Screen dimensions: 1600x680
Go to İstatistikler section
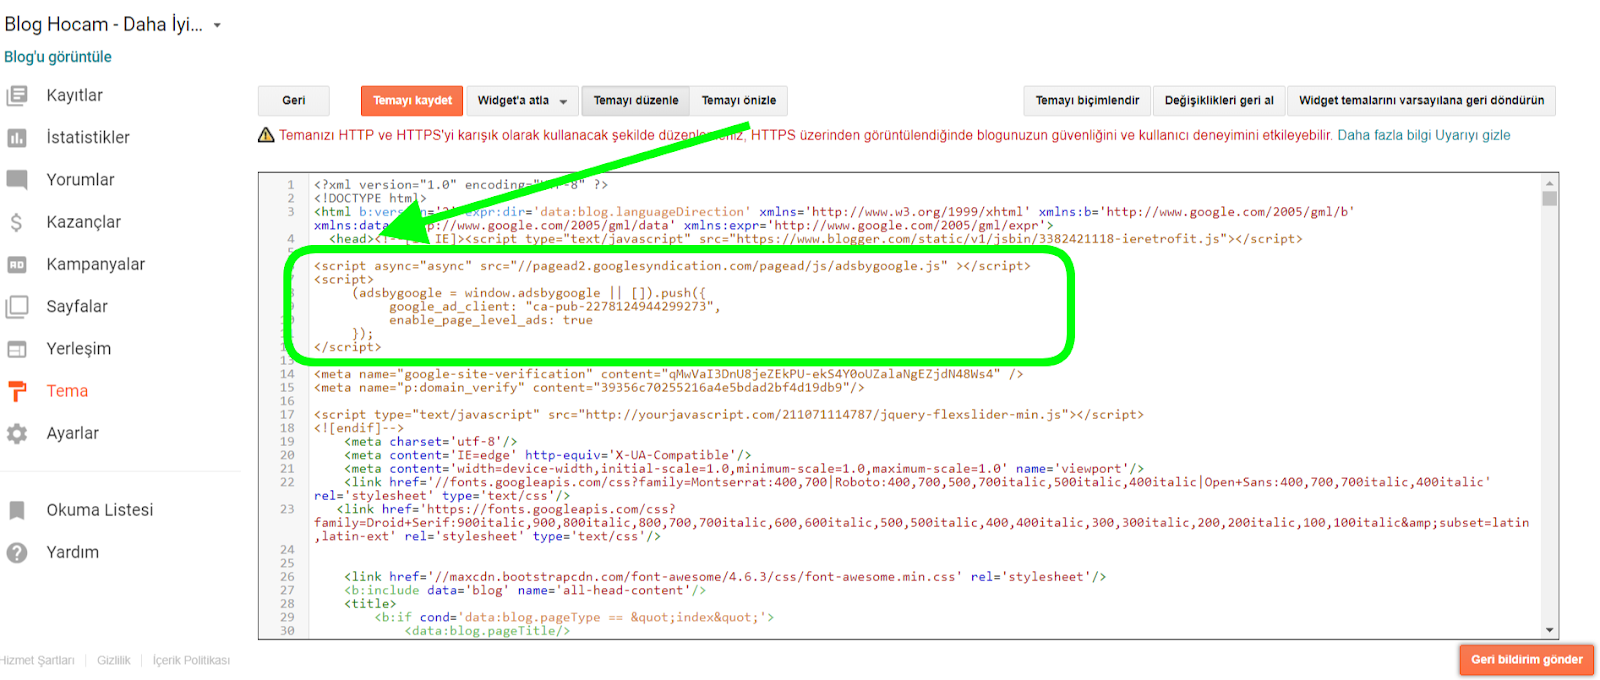[88, 137]
